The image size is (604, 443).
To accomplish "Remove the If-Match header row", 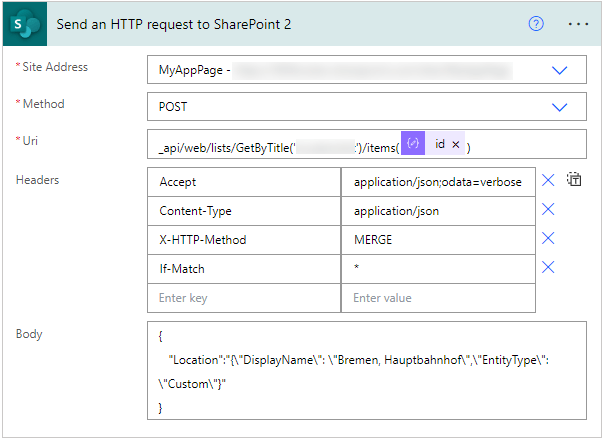I will 548,267.
